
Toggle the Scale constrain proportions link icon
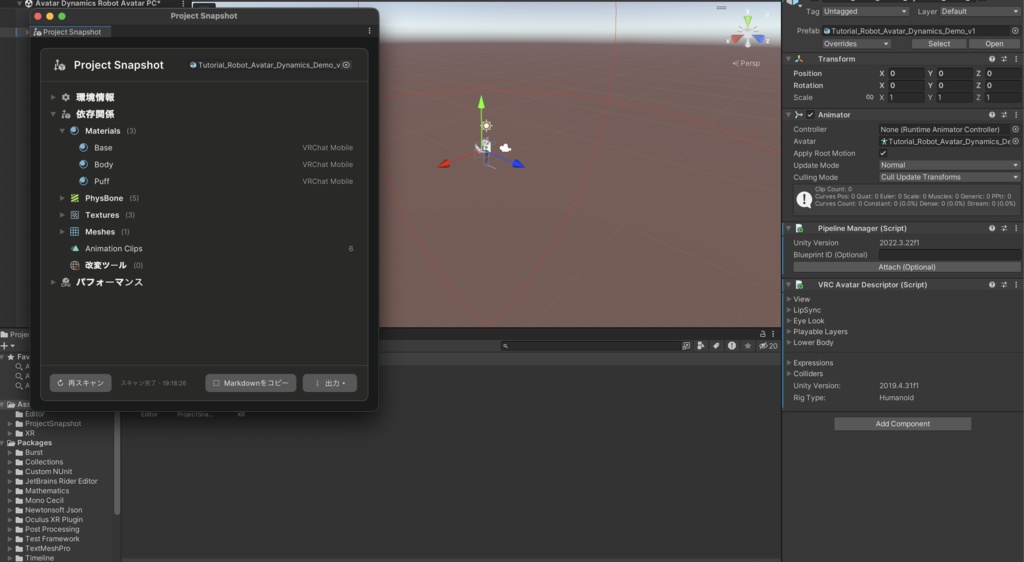click(869, 98)
